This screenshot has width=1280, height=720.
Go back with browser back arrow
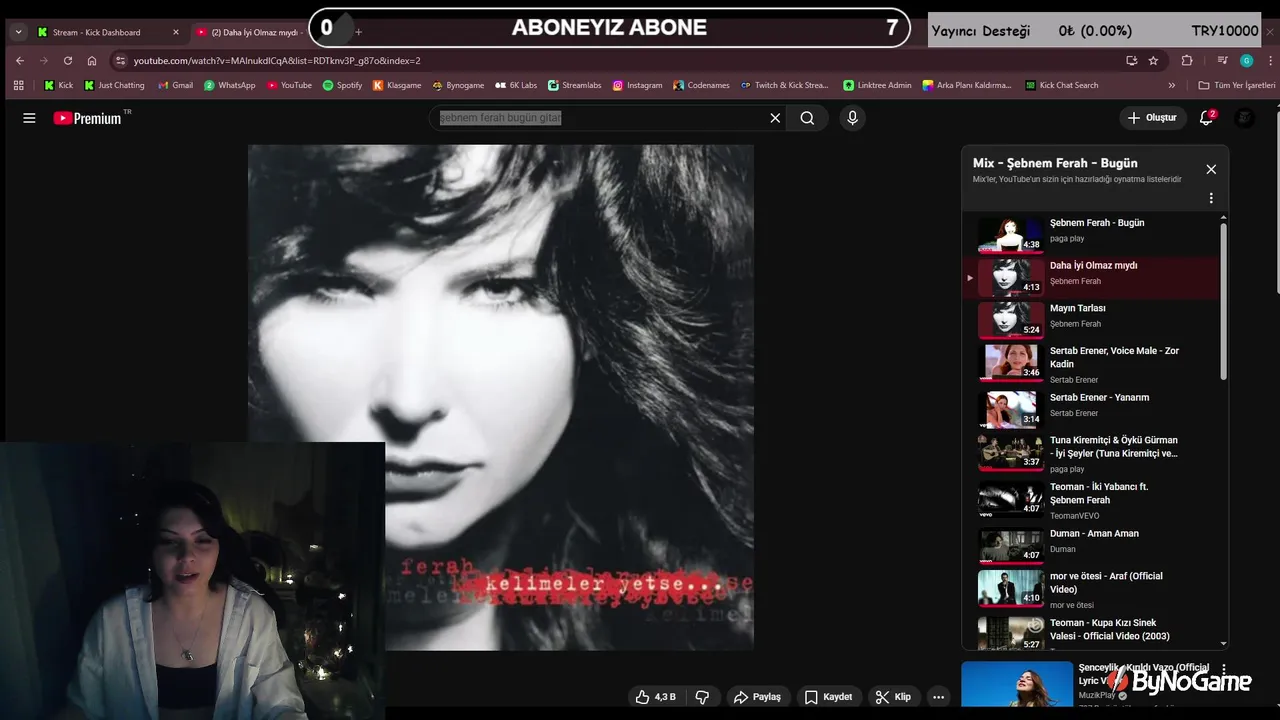point(20,60)
